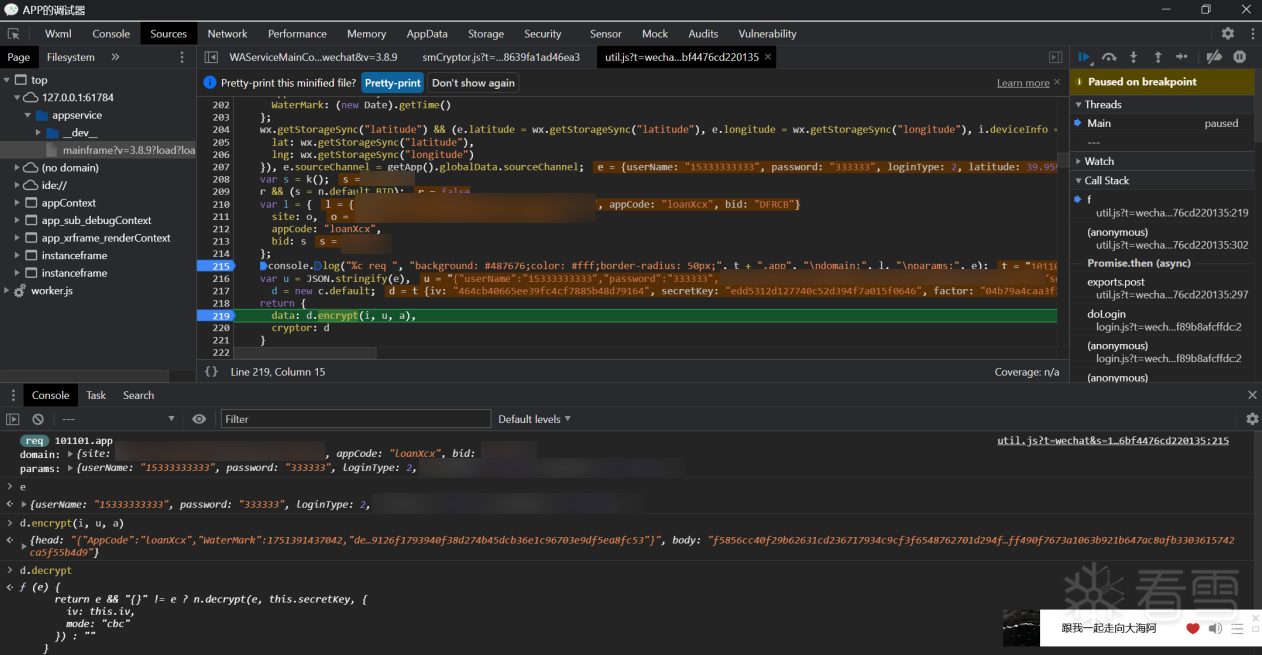Open the Learn more link
1262x655 pixels.
click(1022, 83)
